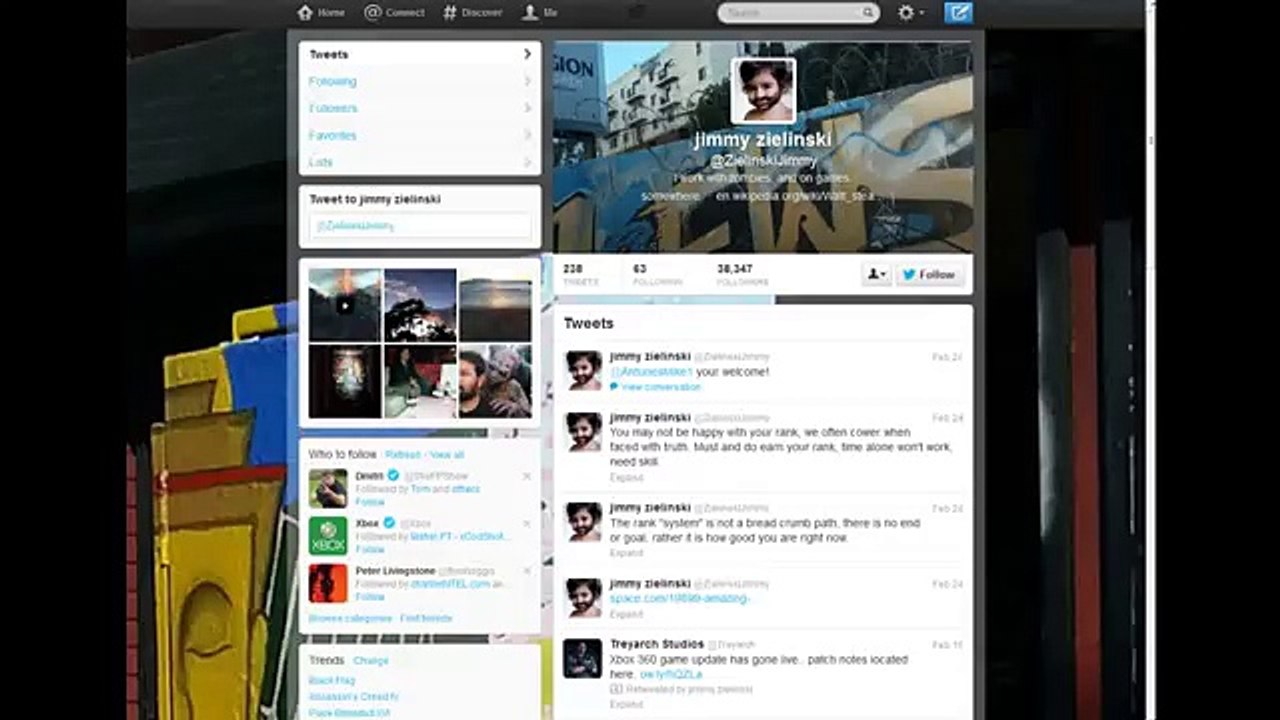Screen dimensions: 1280x720
Task: Open the gear settings dropdown in the top bar
Action: [x=910, y=13]
